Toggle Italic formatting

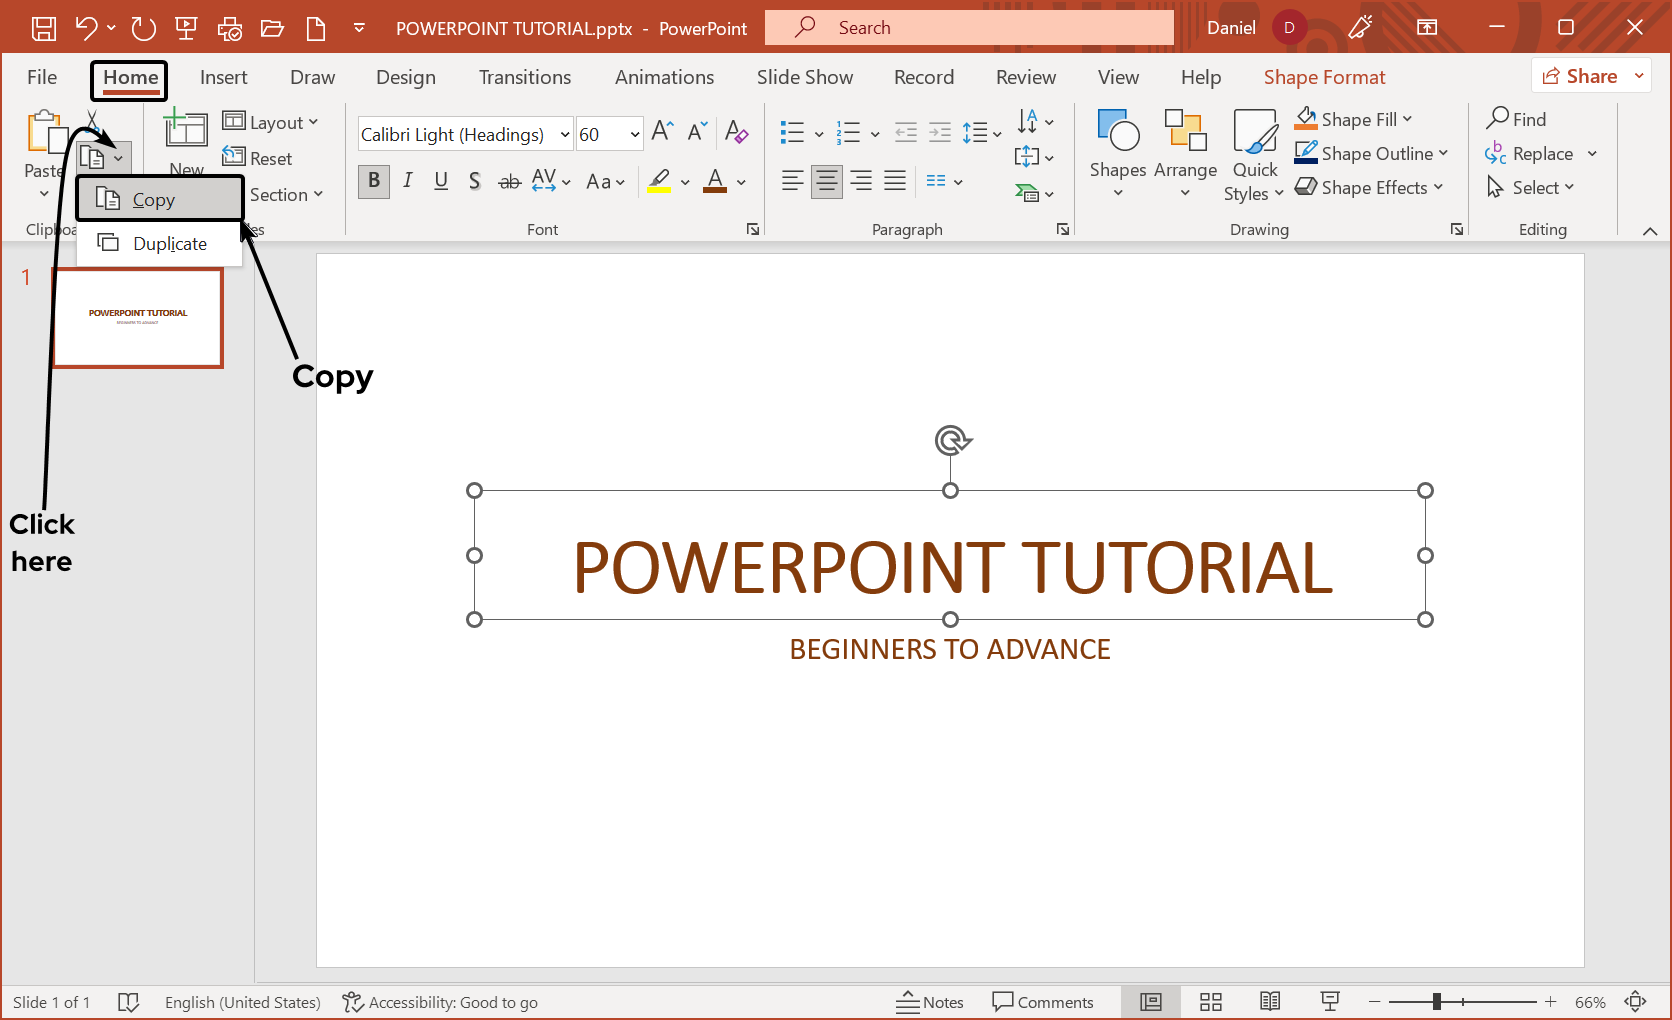click(407, 181)
